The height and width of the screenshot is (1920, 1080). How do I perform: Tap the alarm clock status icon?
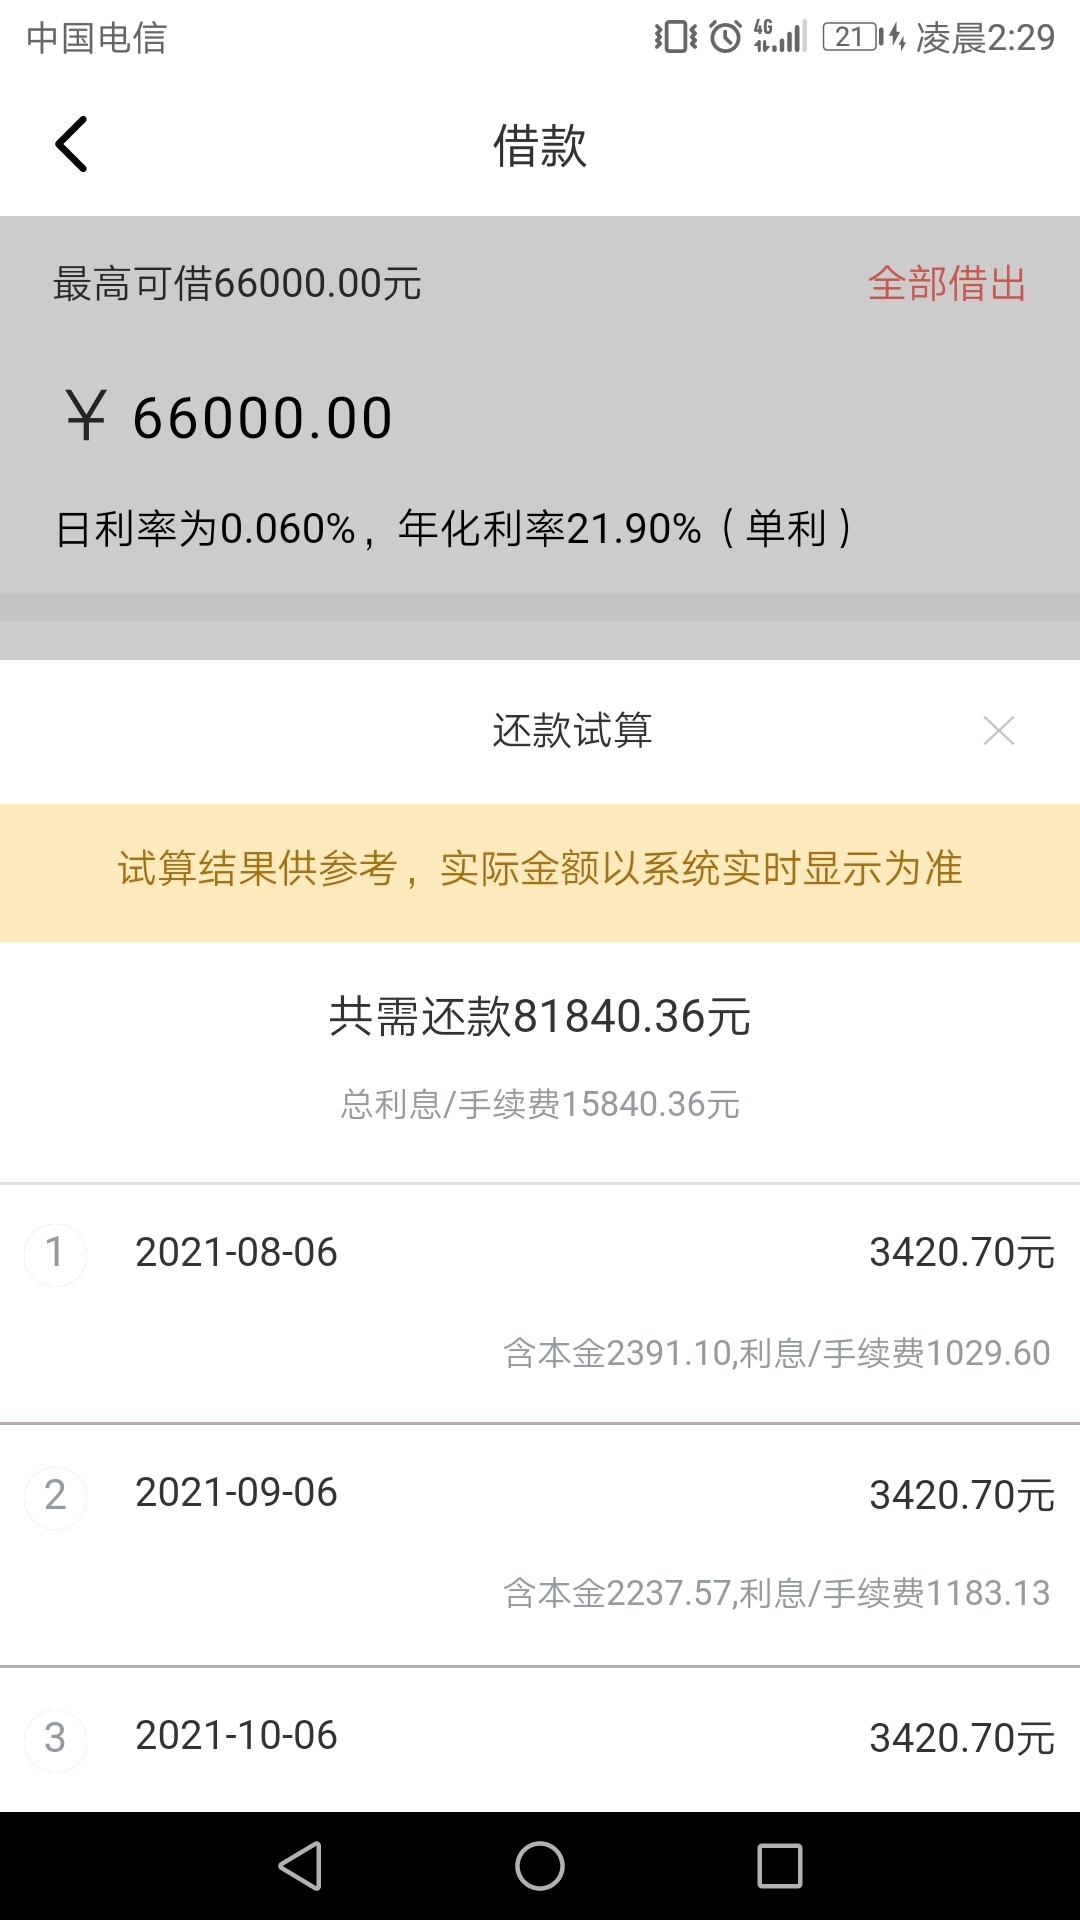point(726,38)
